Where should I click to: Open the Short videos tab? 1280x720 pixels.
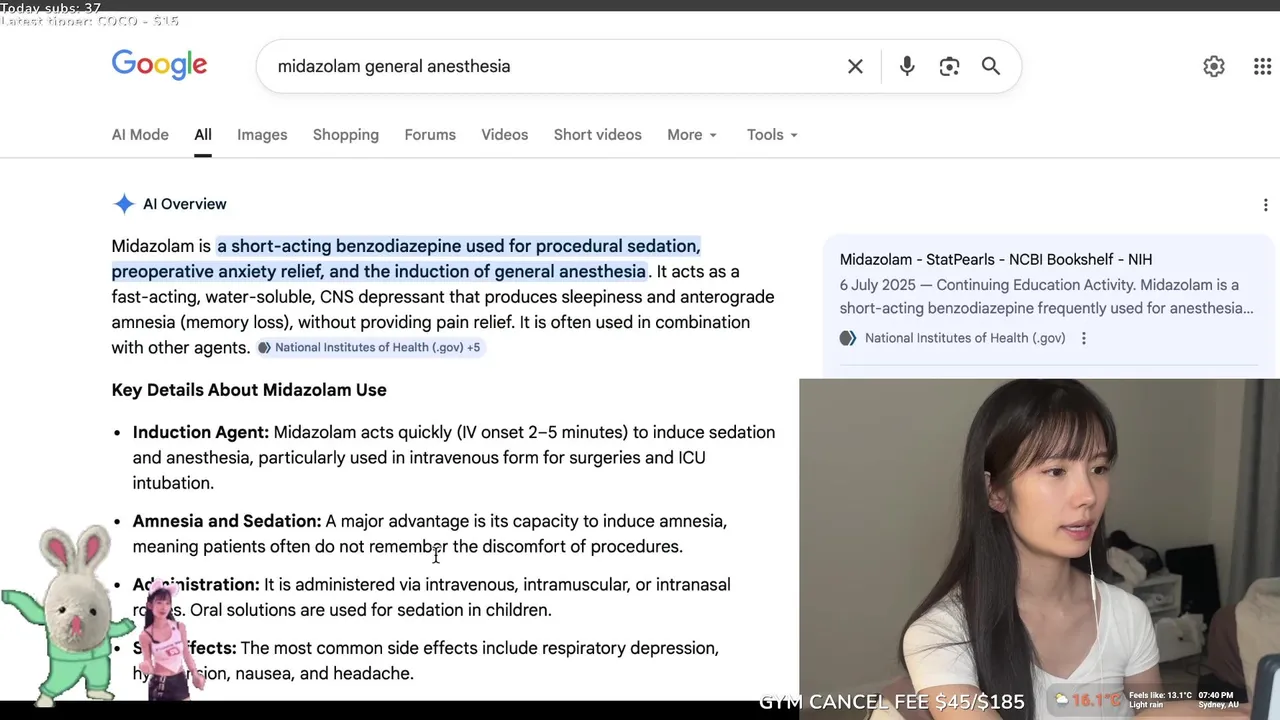click(x=598, y=135)
